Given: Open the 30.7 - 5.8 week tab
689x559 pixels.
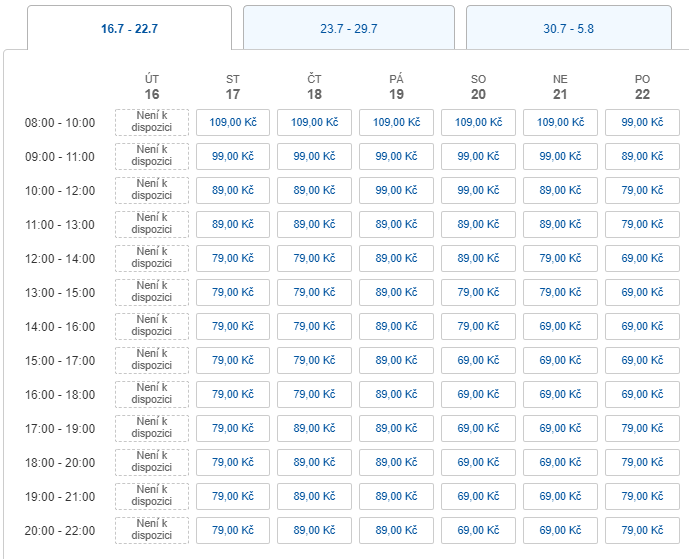Looking at the screenshot, I should [x=568, y=28].
